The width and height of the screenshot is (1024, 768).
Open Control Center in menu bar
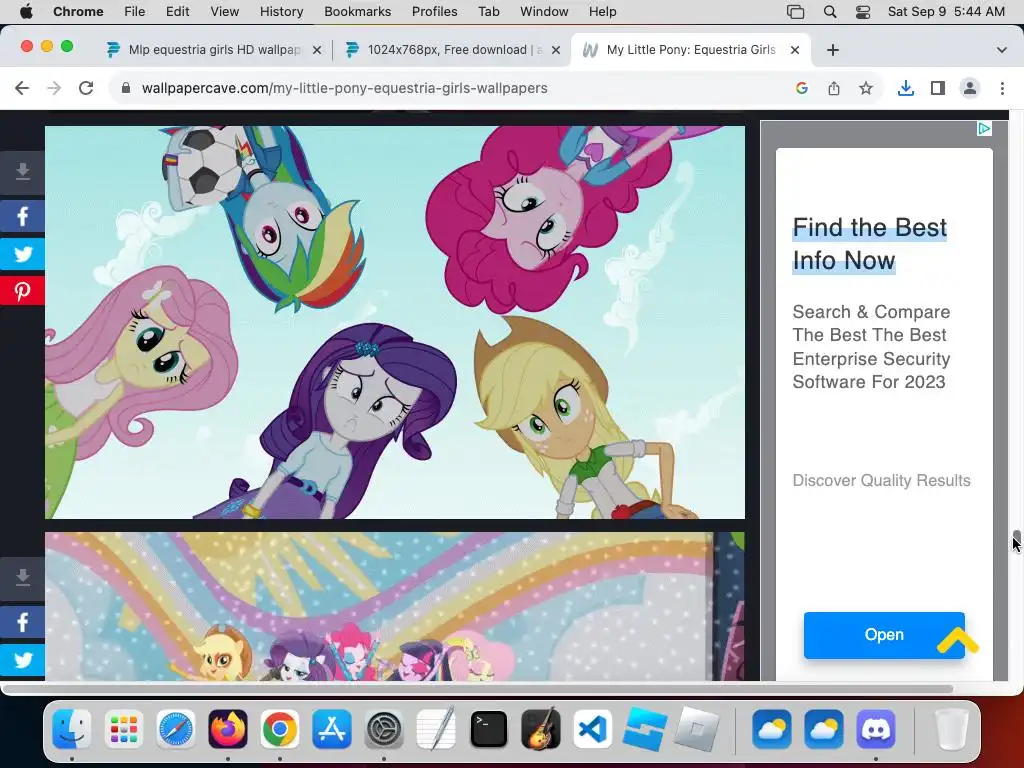(x=863, y=12)
